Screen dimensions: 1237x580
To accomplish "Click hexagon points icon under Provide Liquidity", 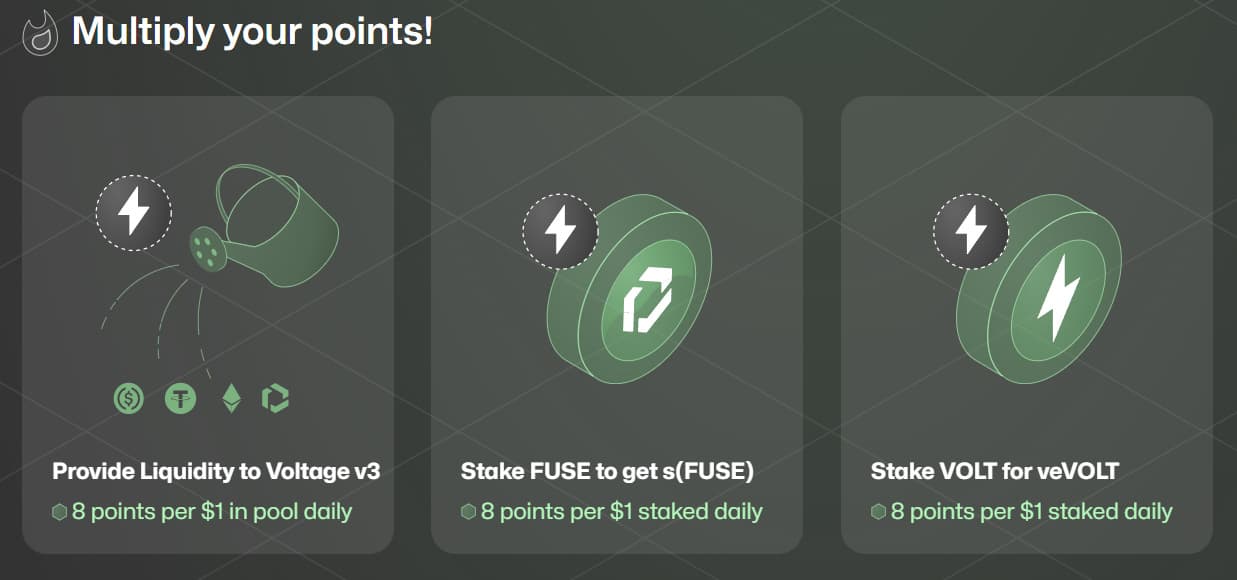I will click(x=60, y=512).
